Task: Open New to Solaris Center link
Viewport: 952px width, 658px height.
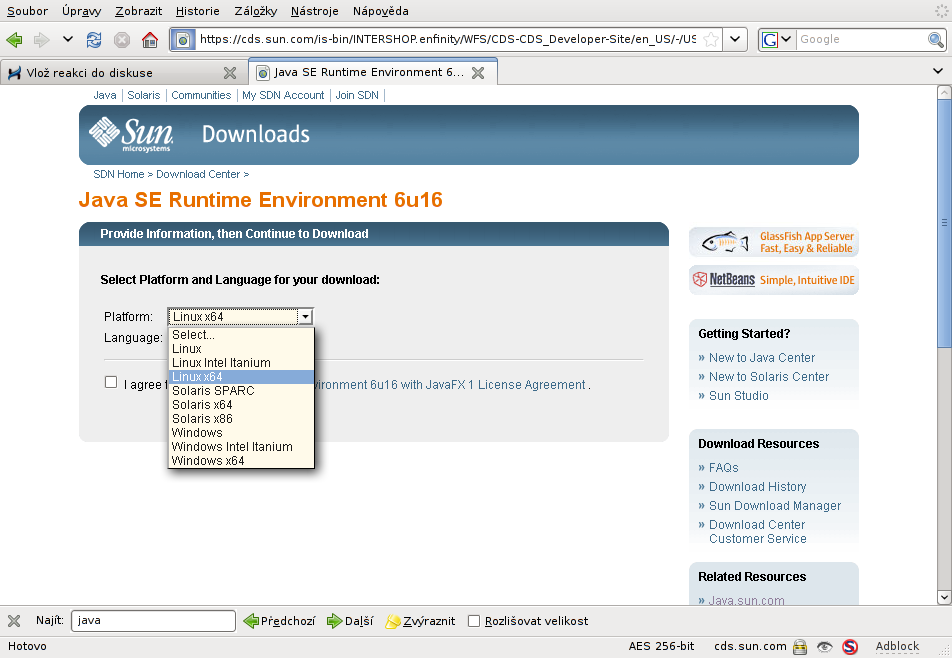Action: [769, 377]
